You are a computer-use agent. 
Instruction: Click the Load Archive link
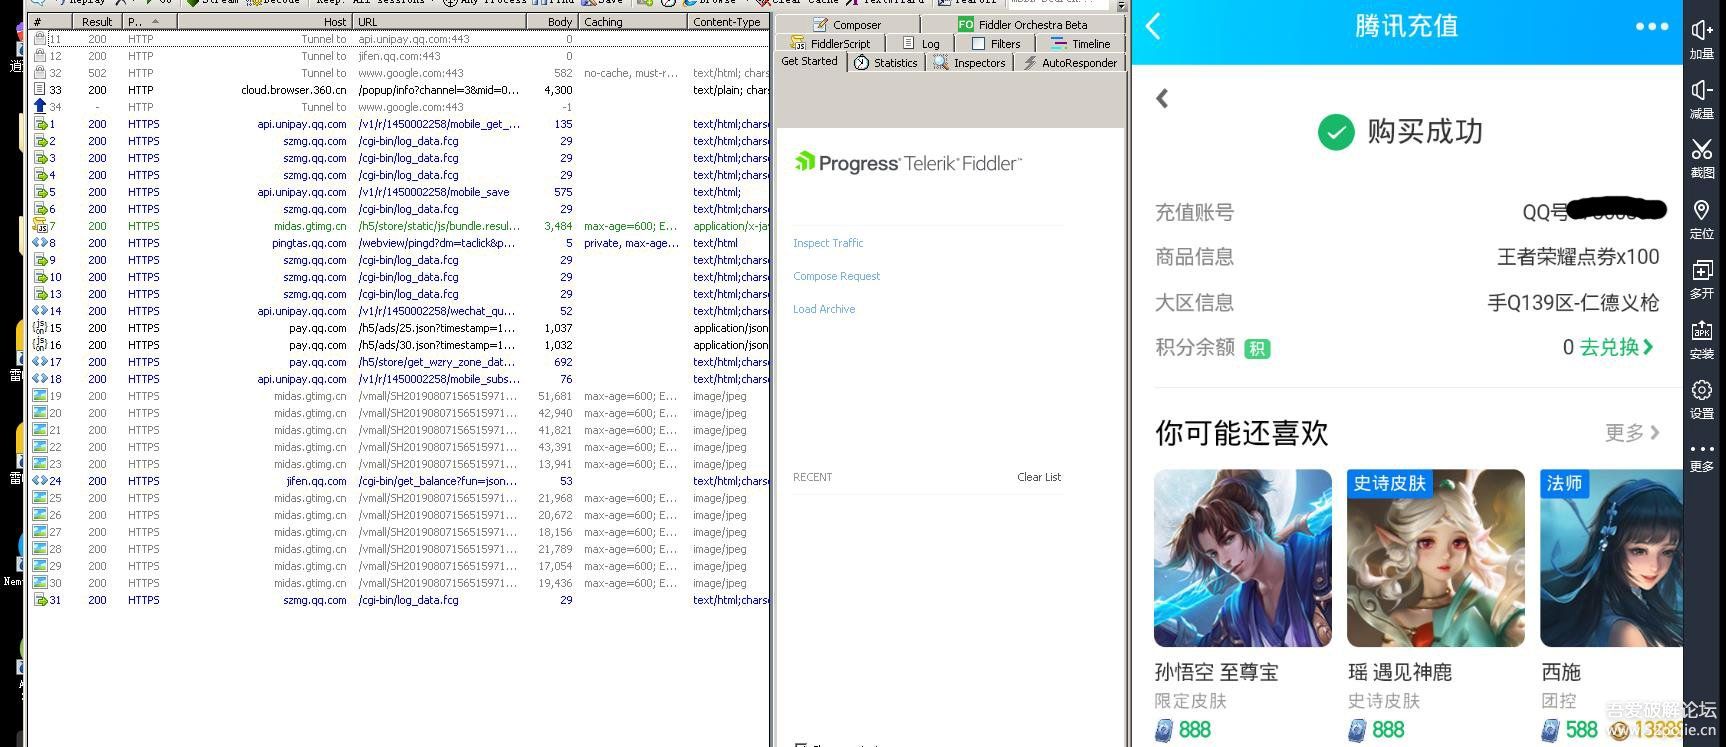824,309
